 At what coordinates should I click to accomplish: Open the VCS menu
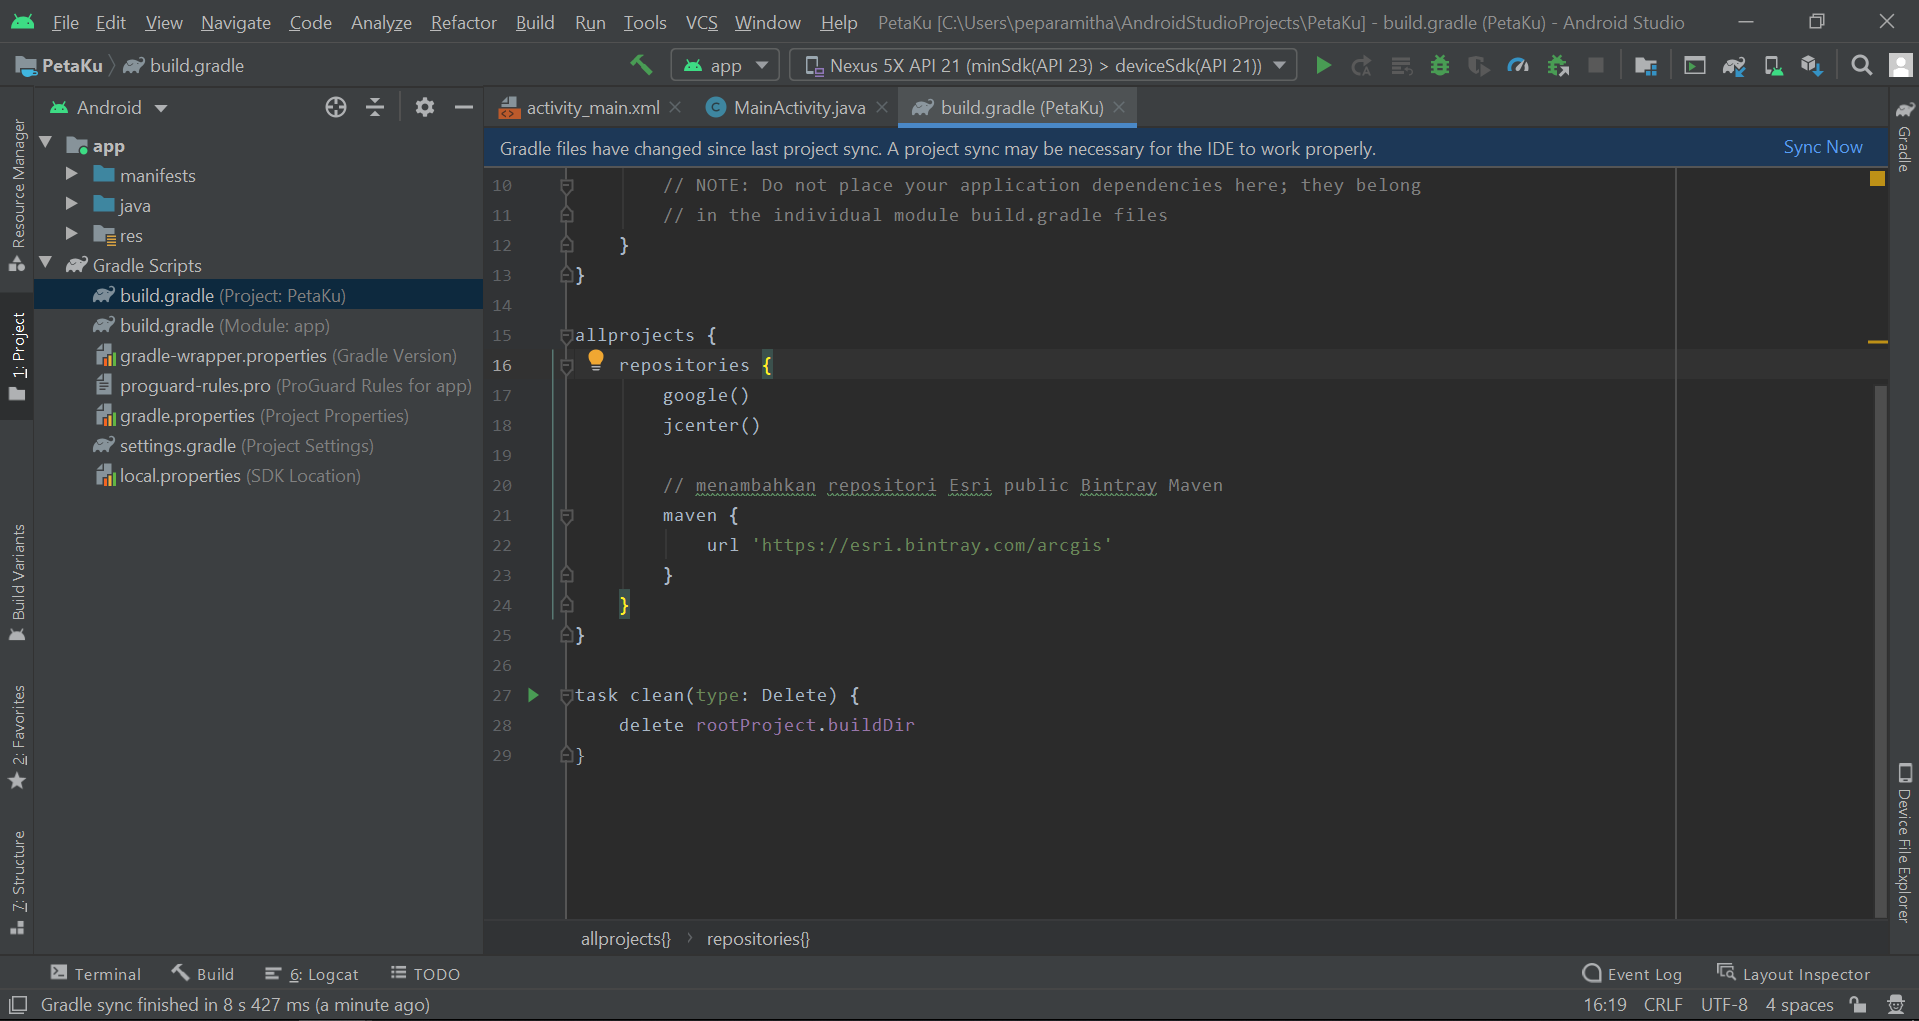tap(701, 22)
